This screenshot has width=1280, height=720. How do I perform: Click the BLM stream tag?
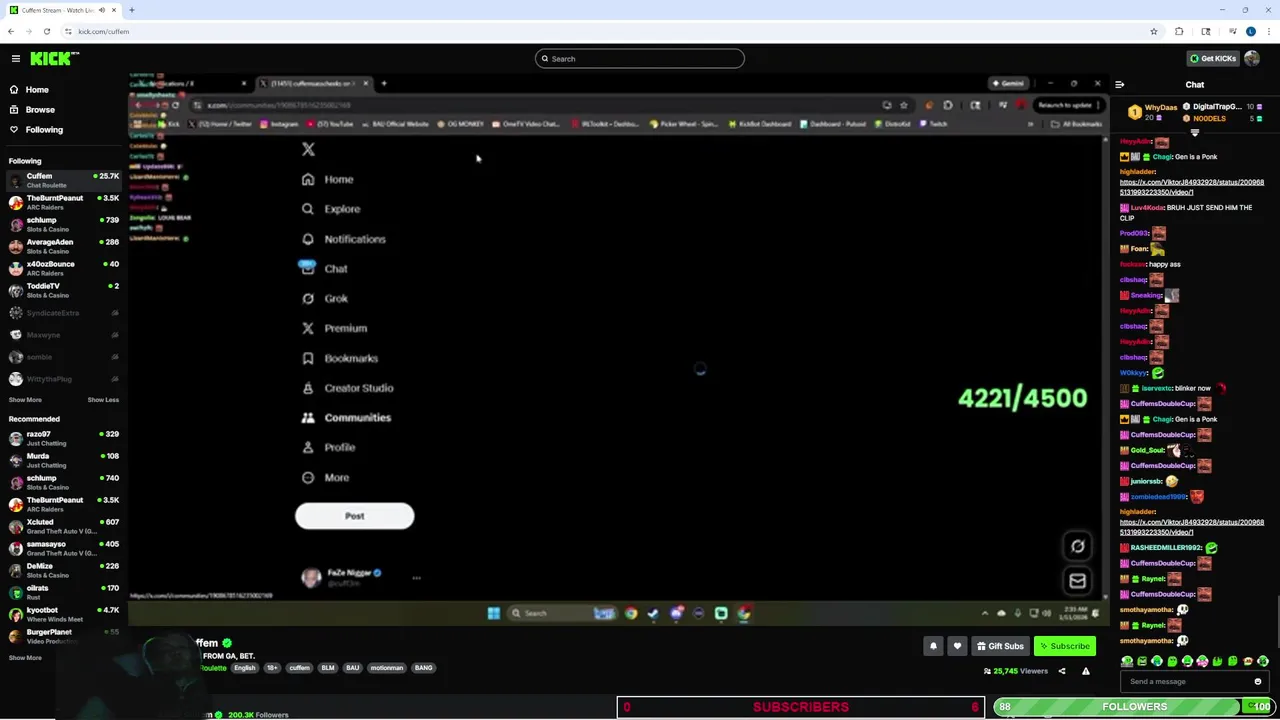pyautogui.click(x=327, y=668)
